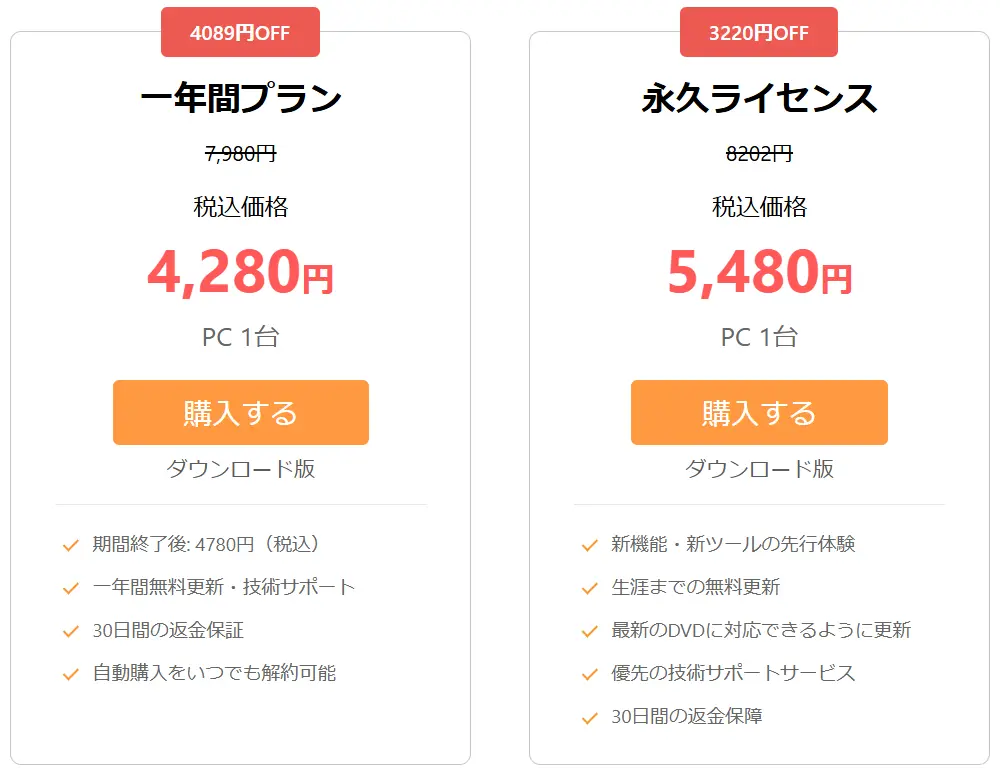
Task: Click the 4089円OFF discount badge
Action: (x=240, y=32)
